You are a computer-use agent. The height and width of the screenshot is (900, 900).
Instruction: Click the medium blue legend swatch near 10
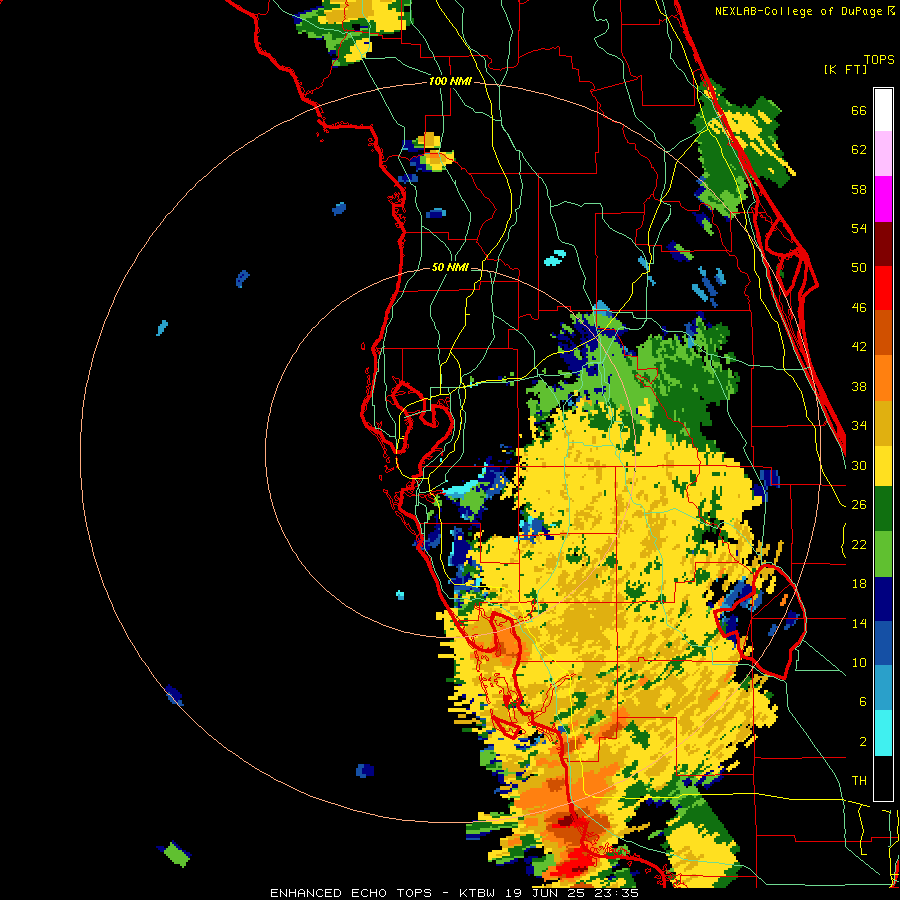click(x=883, y=644)
